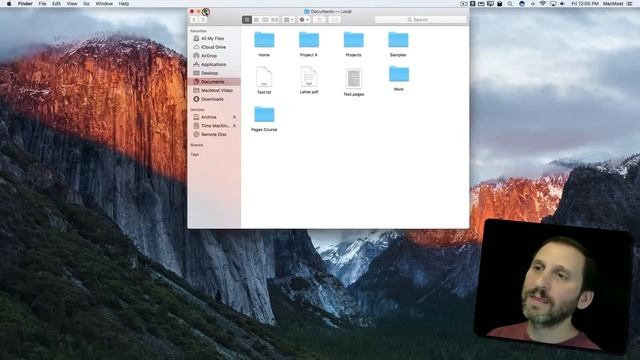The height and width of the screenshot is (360, 640).
Task: Open the View menu
Action: point(72,4)
